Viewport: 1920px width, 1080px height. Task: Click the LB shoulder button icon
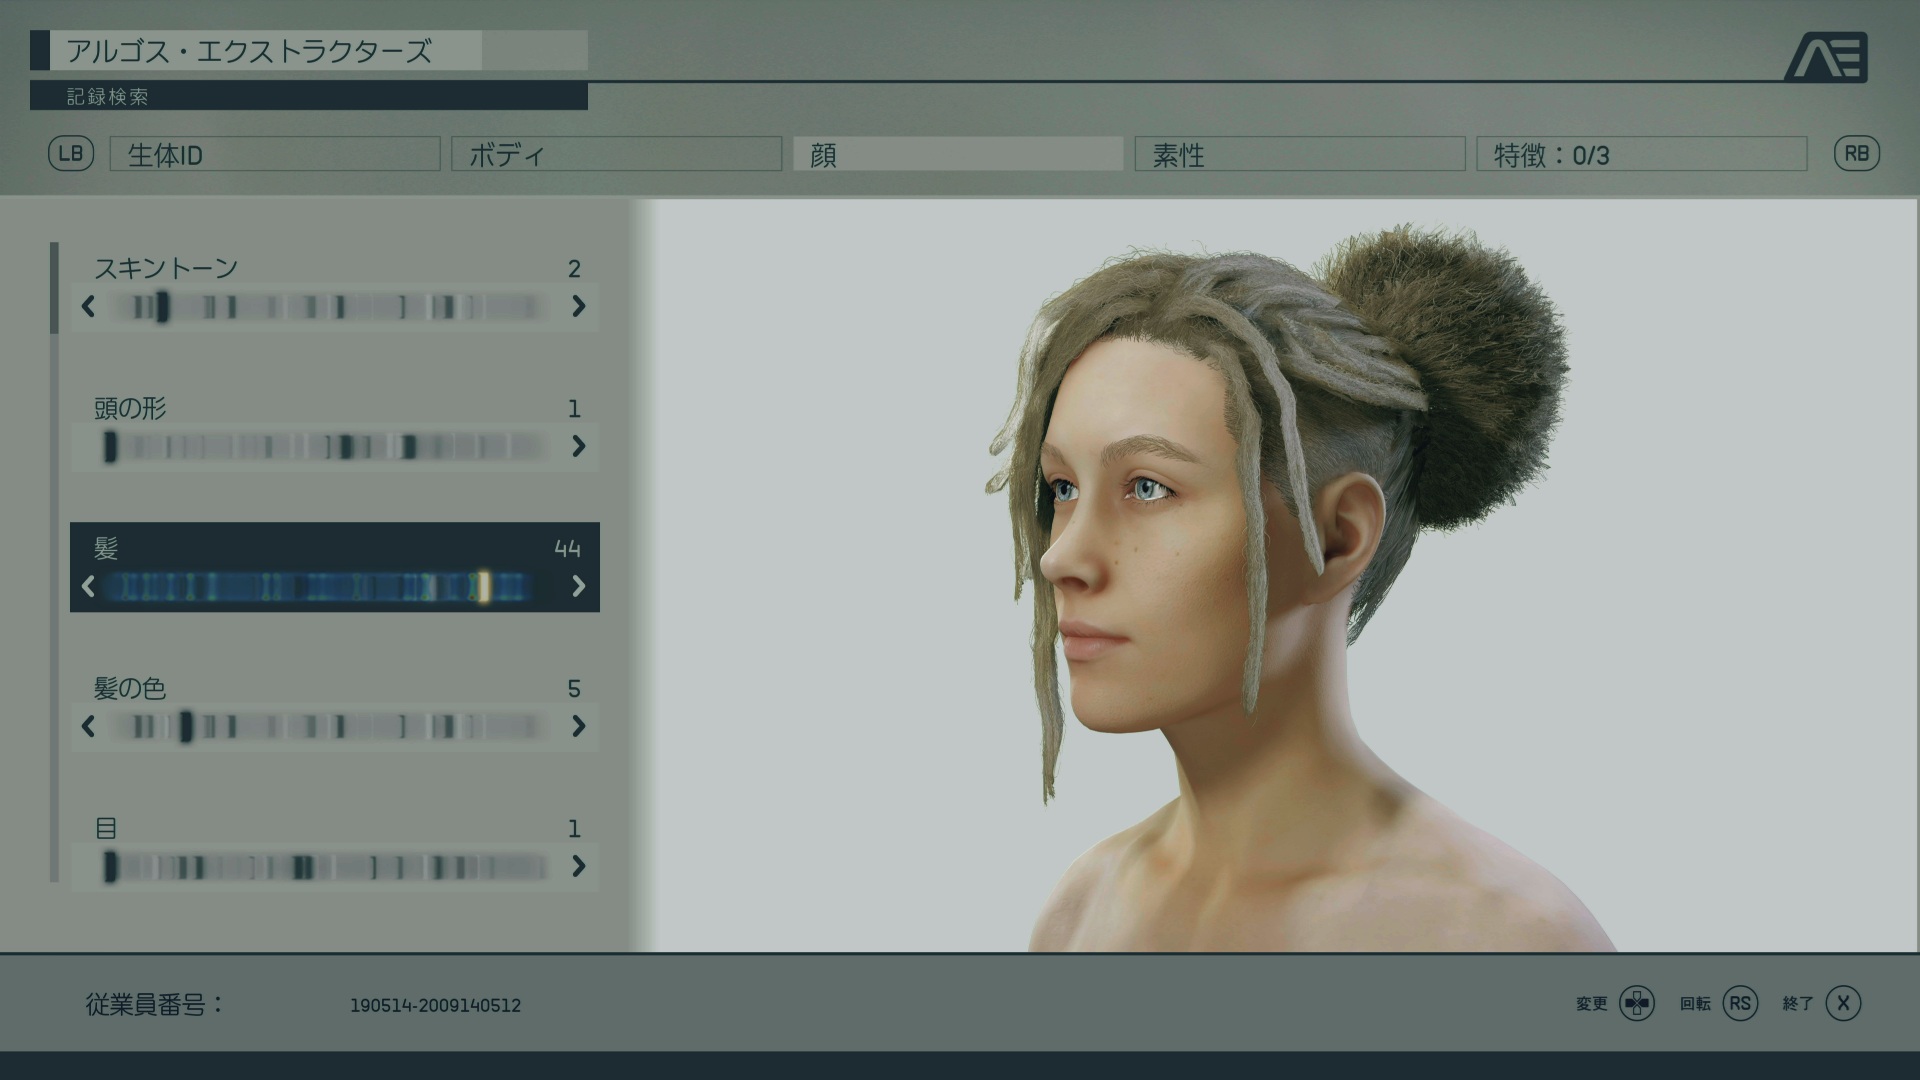(71, 154)
